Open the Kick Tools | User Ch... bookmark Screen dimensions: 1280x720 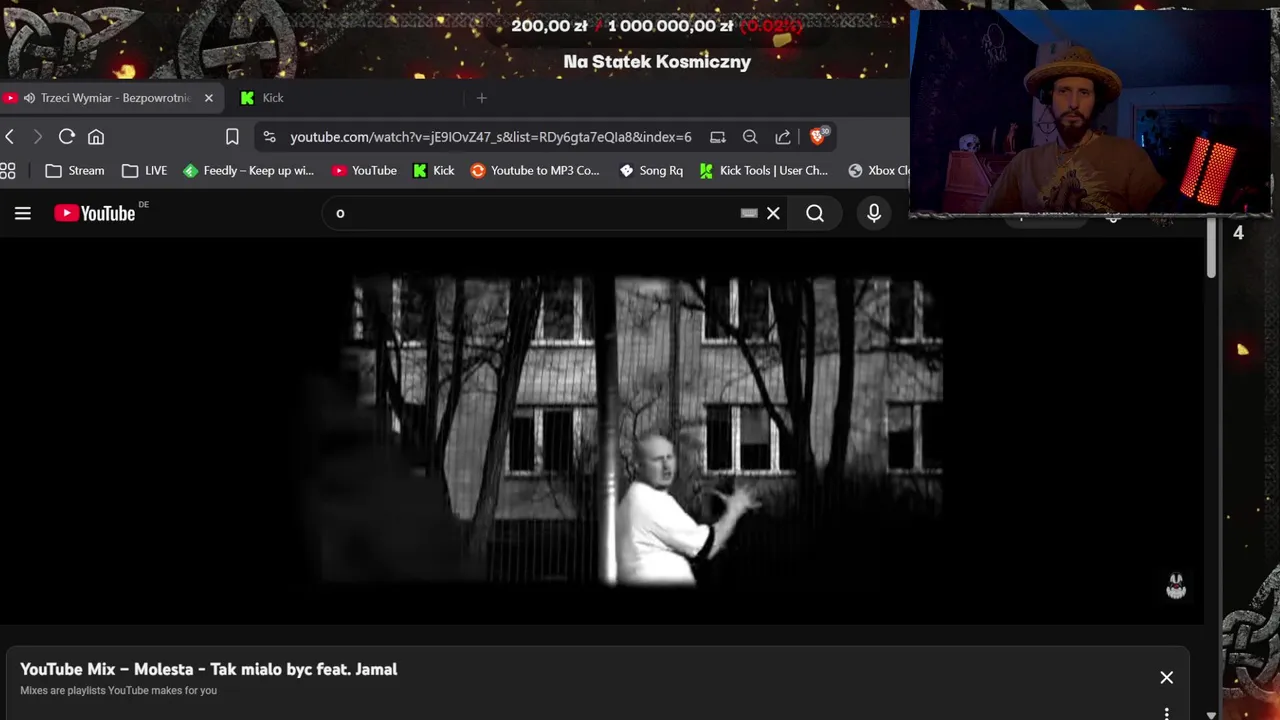pos(764,171)
